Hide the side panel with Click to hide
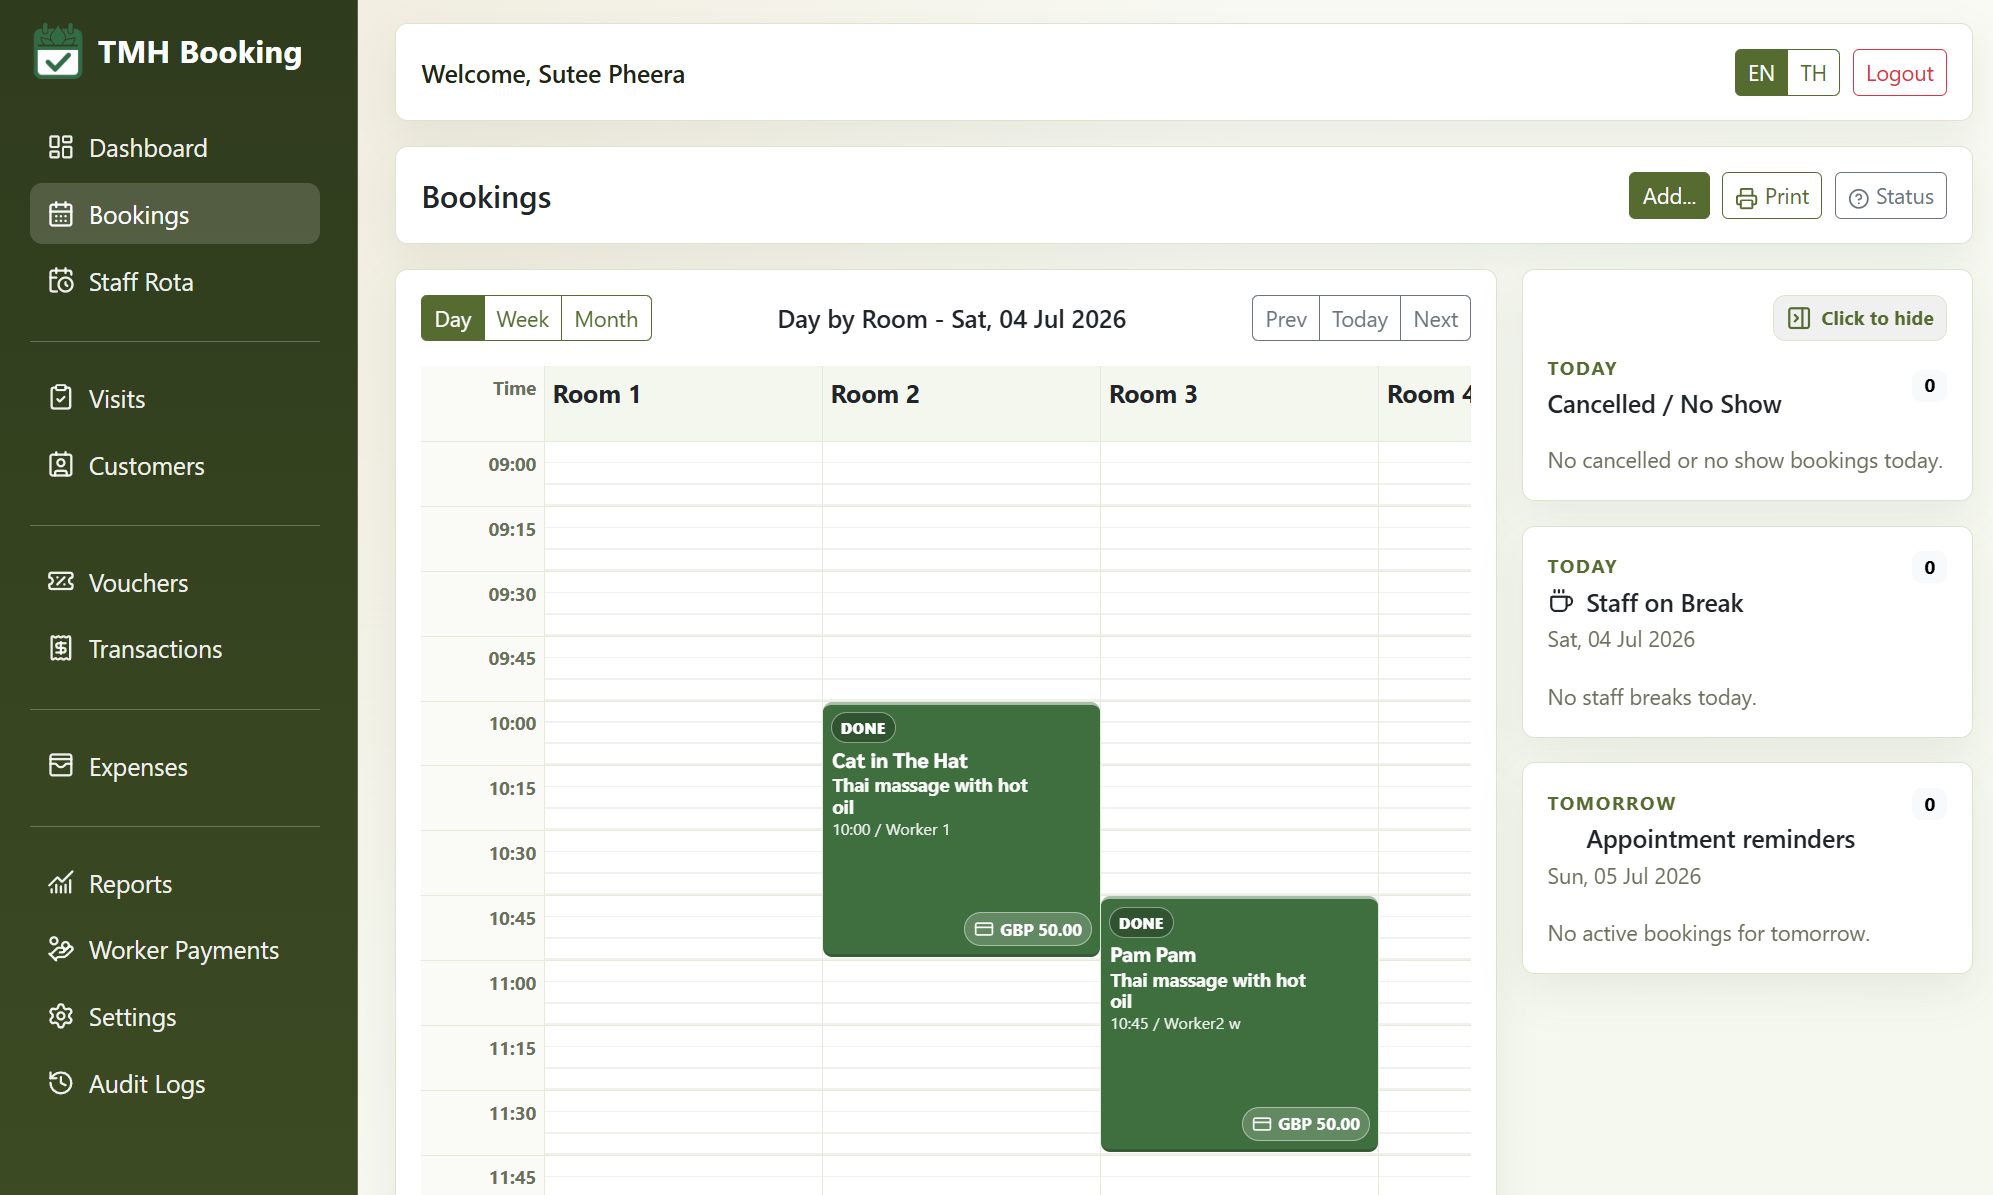This screenshot has height=1195, width=1993. [1860, 318]
